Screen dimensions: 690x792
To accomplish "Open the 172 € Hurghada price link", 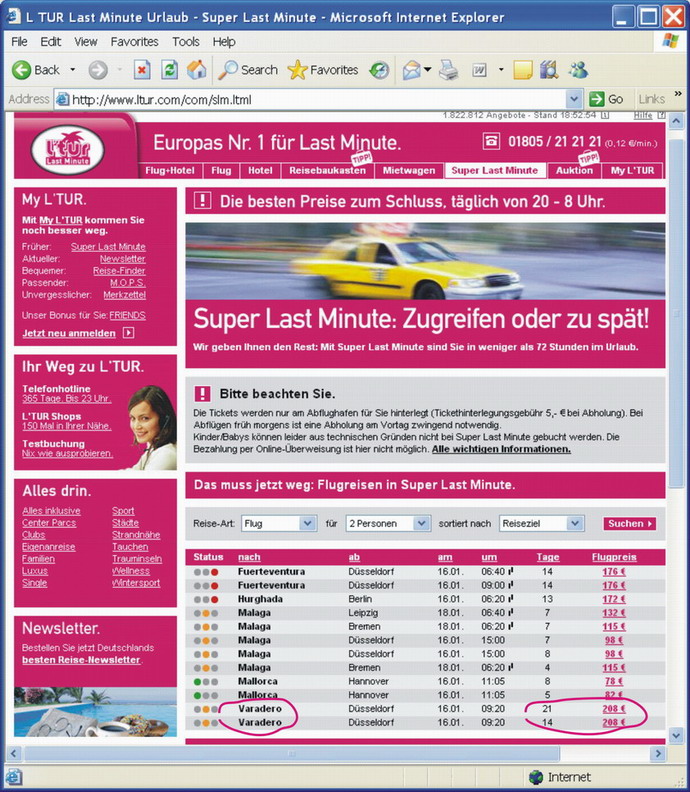I will [x=613, y=599].
